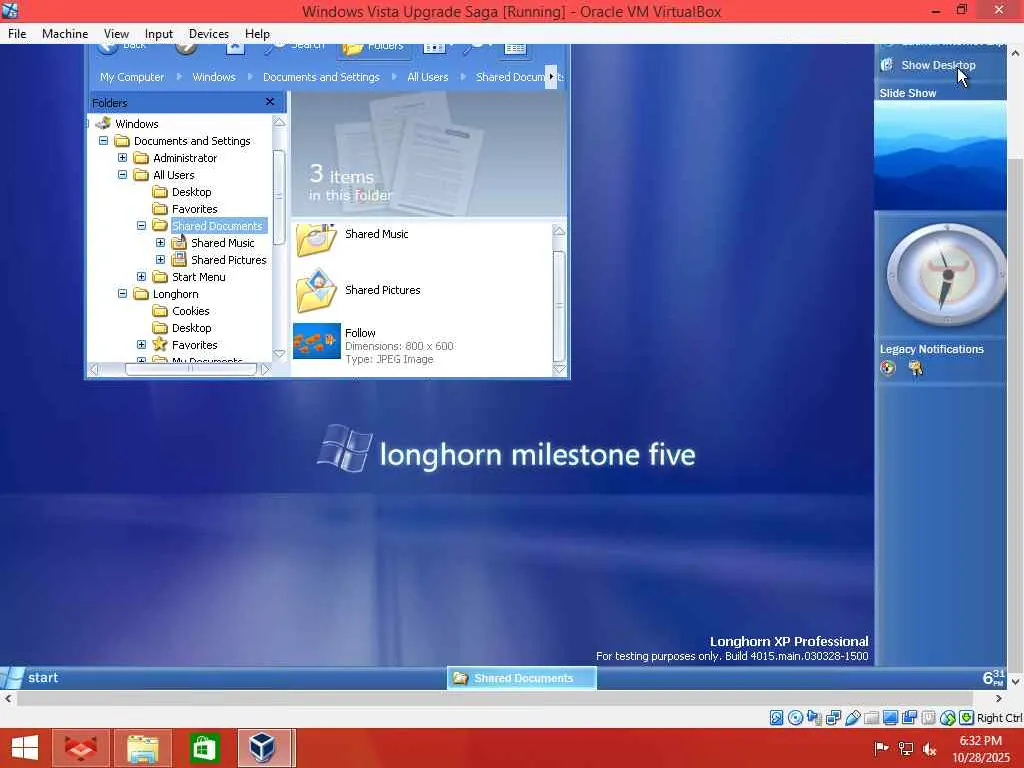Expand the Shared Music tree node
The height and width of the screenshot is (768, 1024).
[160, 242]
